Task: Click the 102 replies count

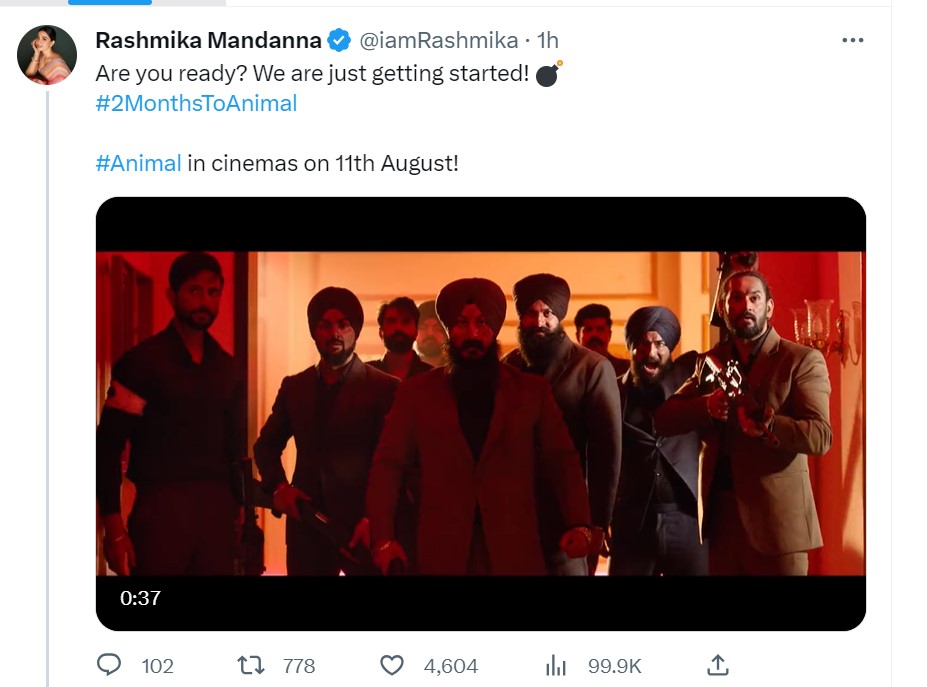Action: tap(157, 665)
